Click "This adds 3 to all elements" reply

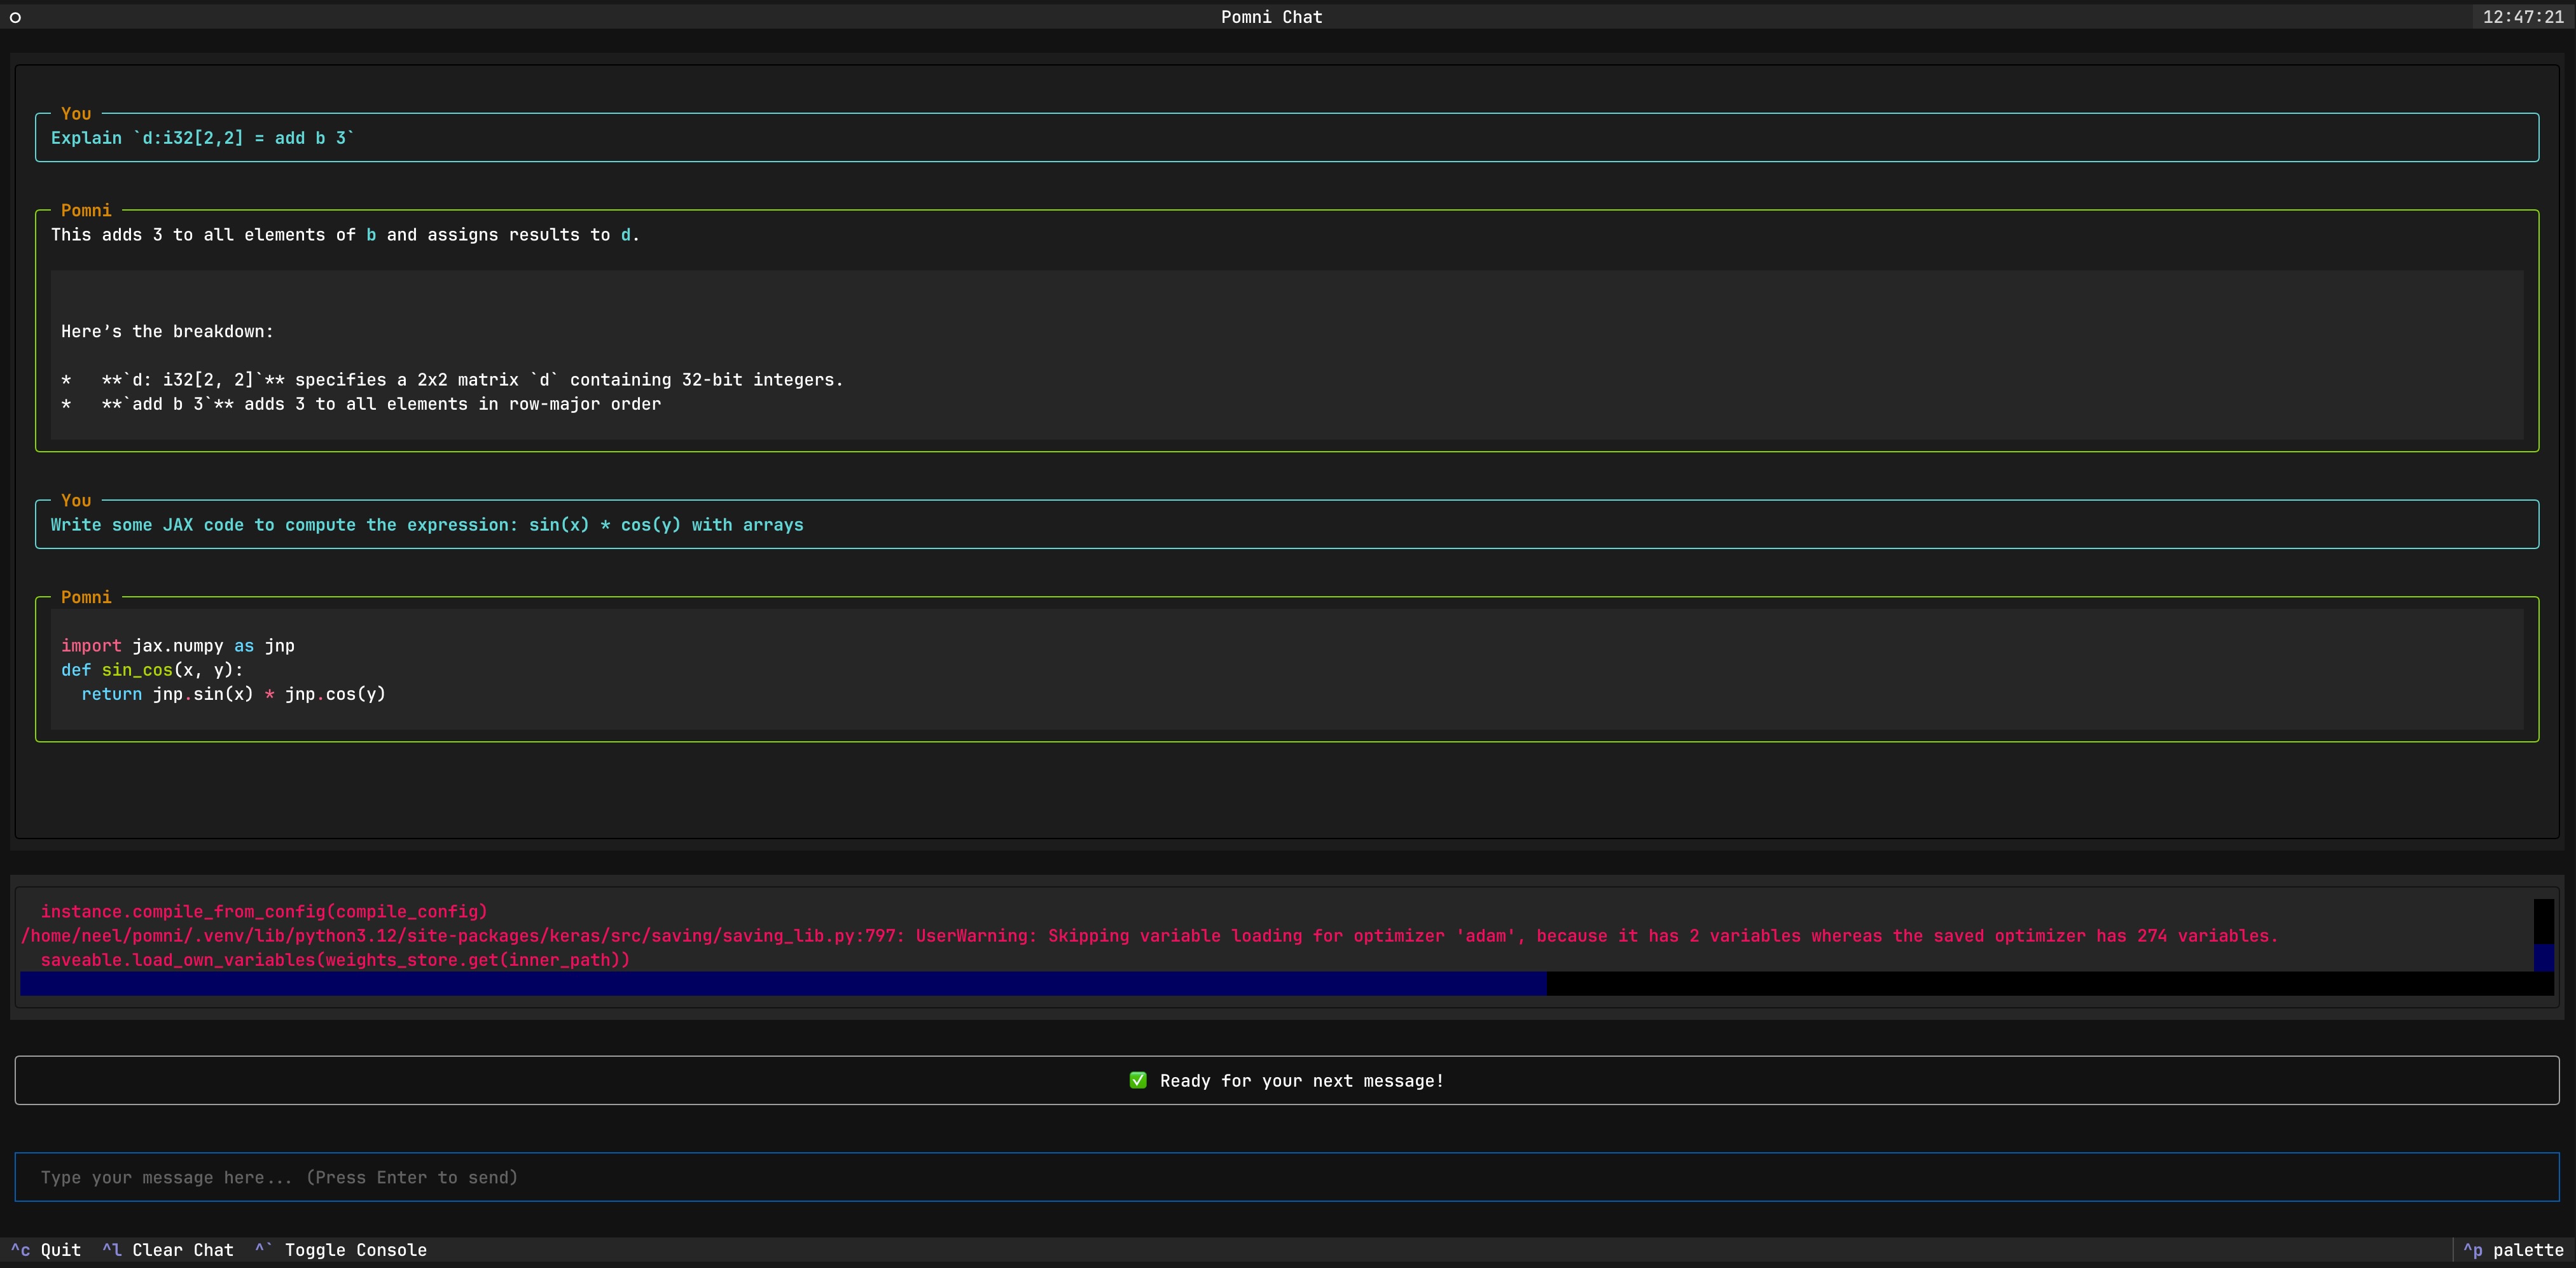pyautogui.click(x=345, y=235)
